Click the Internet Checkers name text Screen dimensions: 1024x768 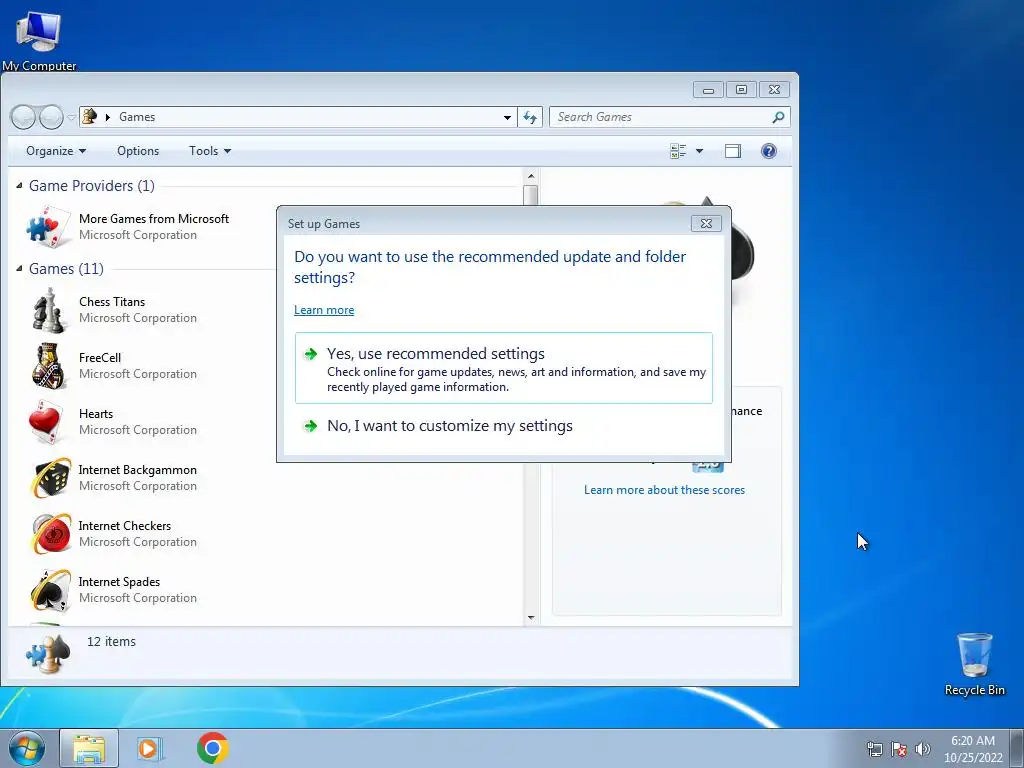point(125,526)
